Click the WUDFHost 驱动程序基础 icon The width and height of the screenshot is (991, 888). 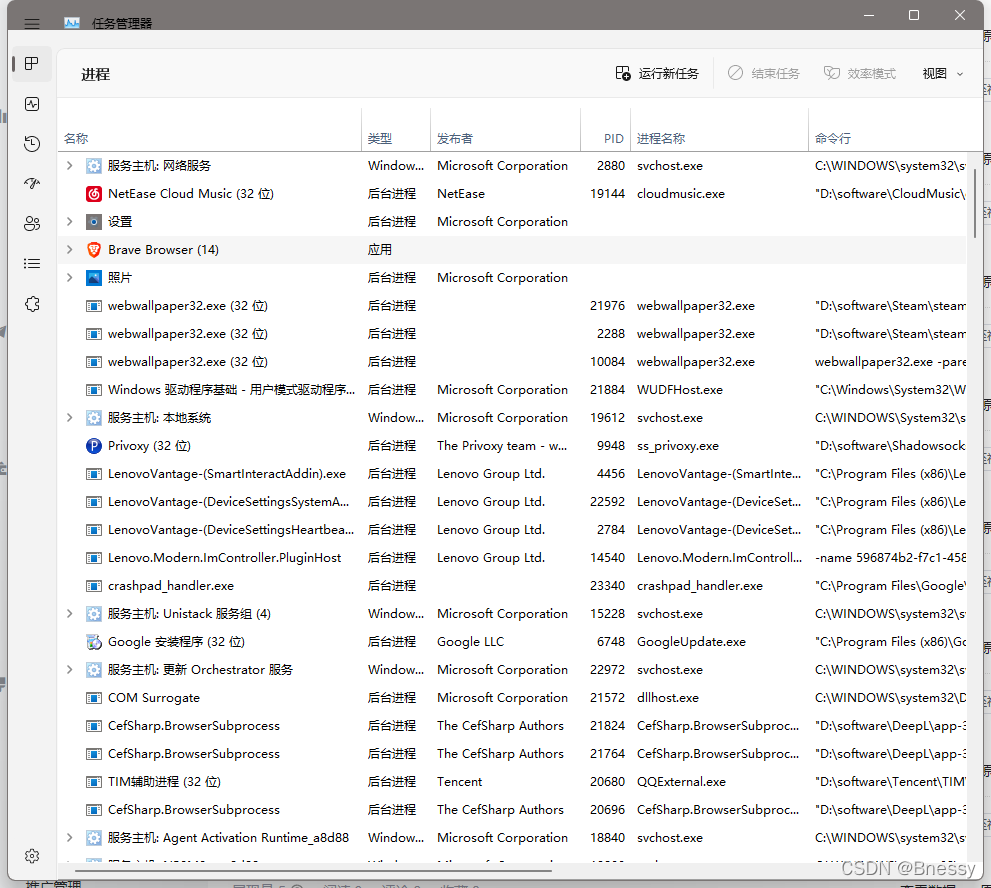(94, 390)
